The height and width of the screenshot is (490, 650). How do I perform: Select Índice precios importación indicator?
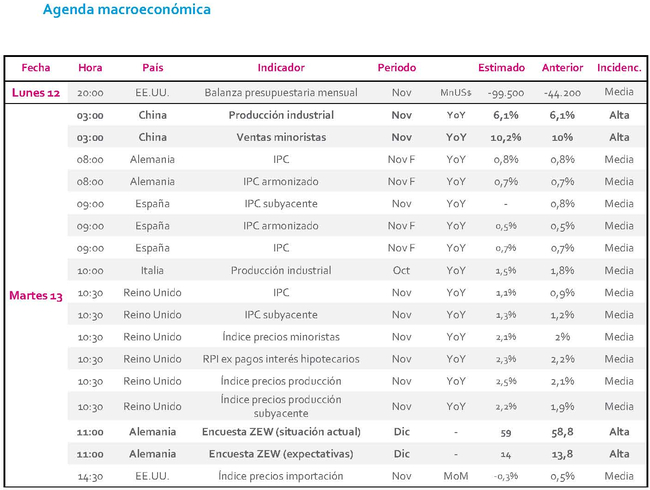[281, 476]
